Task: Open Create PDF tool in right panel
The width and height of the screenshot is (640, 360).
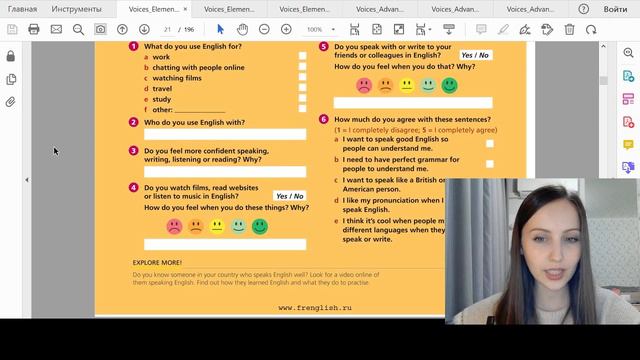Action: tap(628, 122)
